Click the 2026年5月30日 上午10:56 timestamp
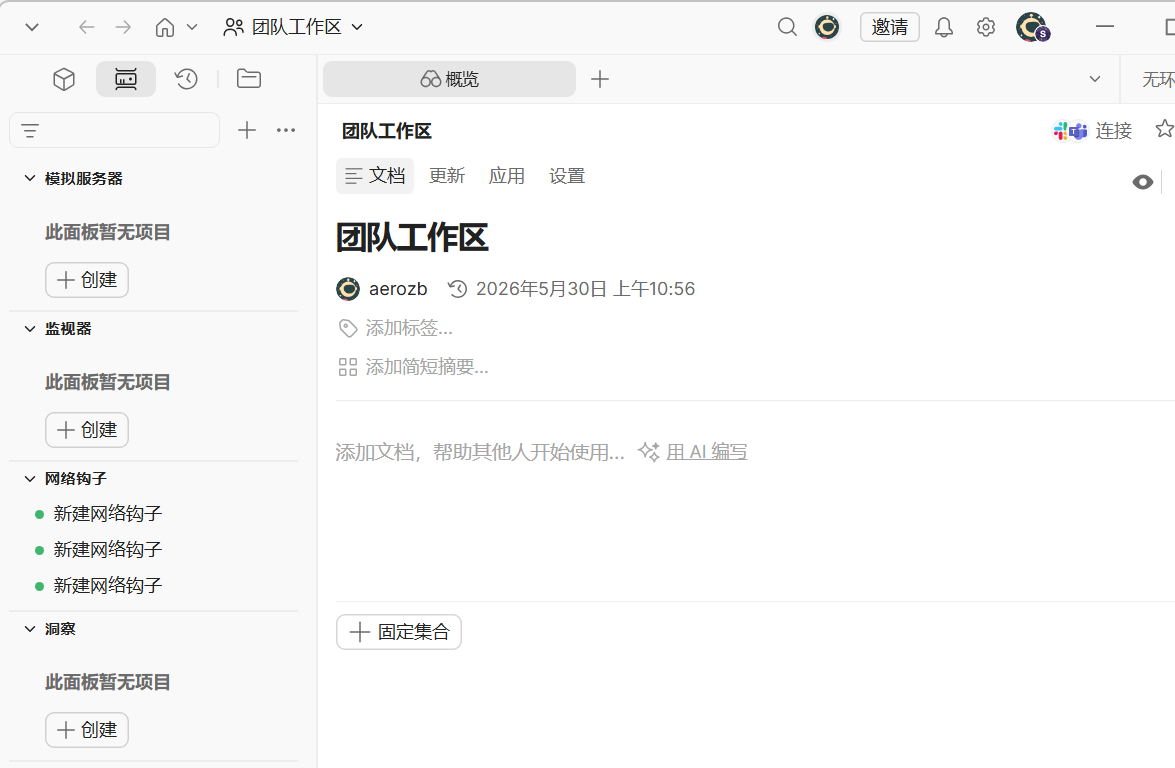The height and width of the screenshot is (768, 1175). 585,289
